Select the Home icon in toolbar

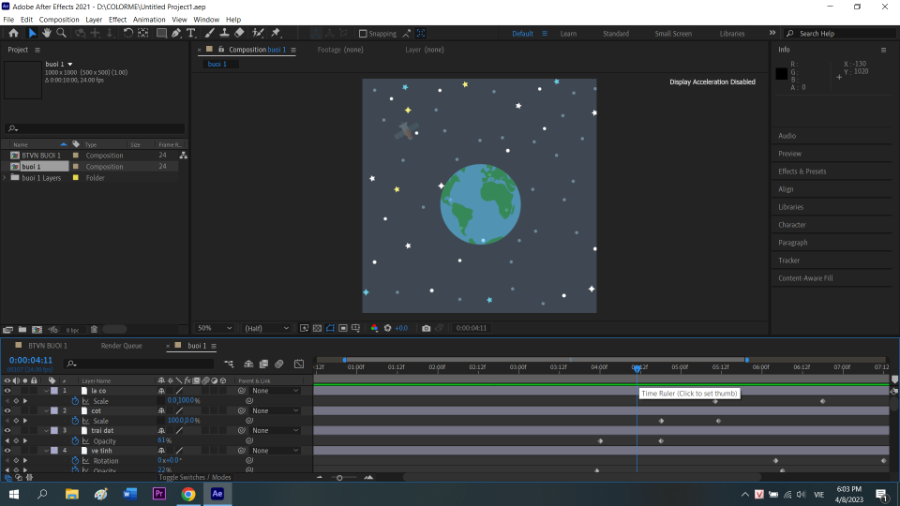click(x=14, y=33)
